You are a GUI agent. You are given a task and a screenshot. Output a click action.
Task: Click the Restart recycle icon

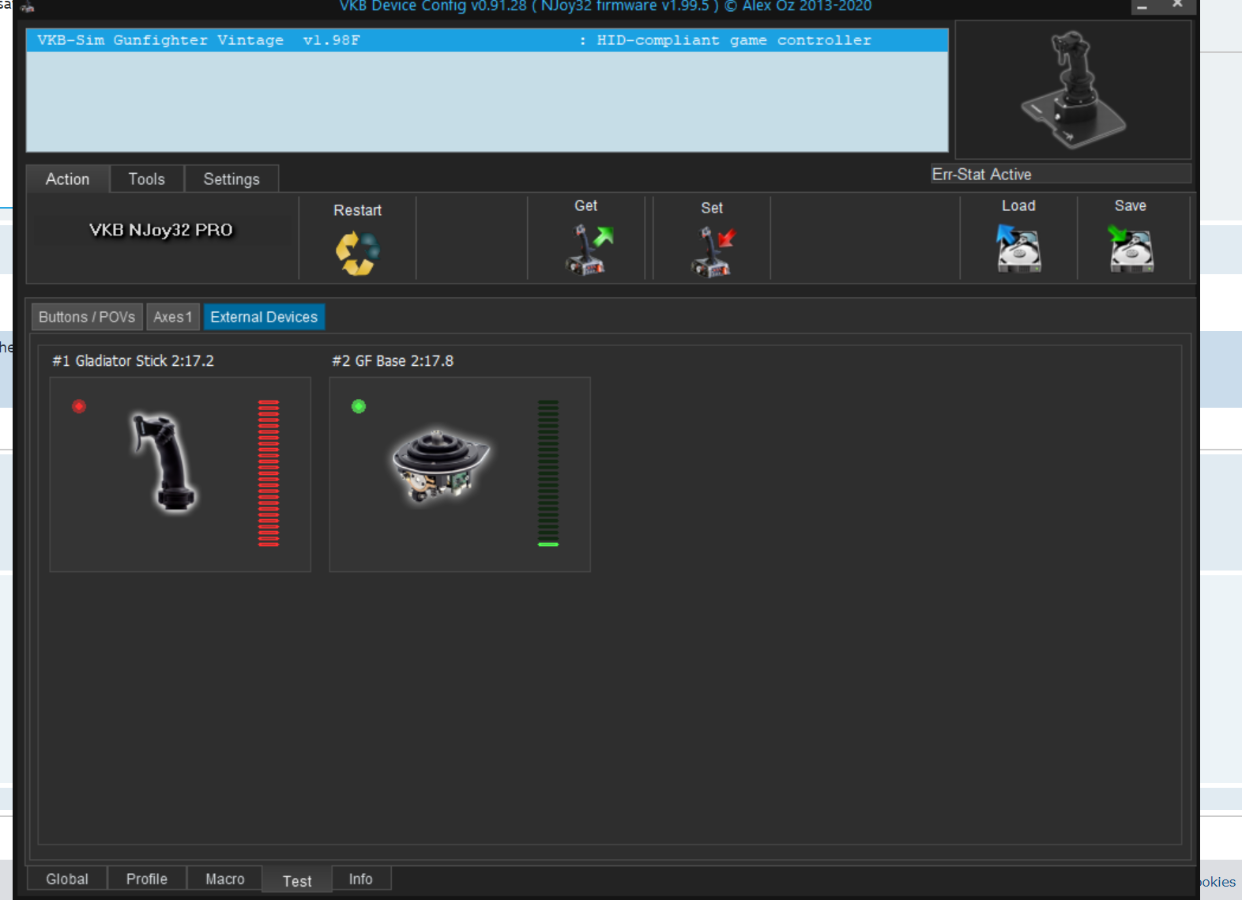(357, 253)
